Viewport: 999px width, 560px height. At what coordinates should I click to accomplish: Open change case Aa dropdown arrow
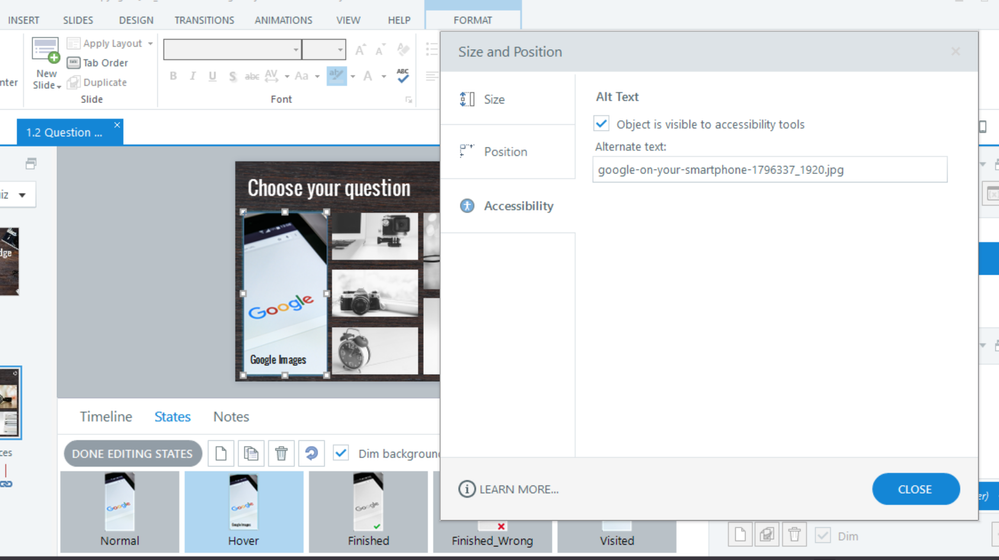point(317,76)
